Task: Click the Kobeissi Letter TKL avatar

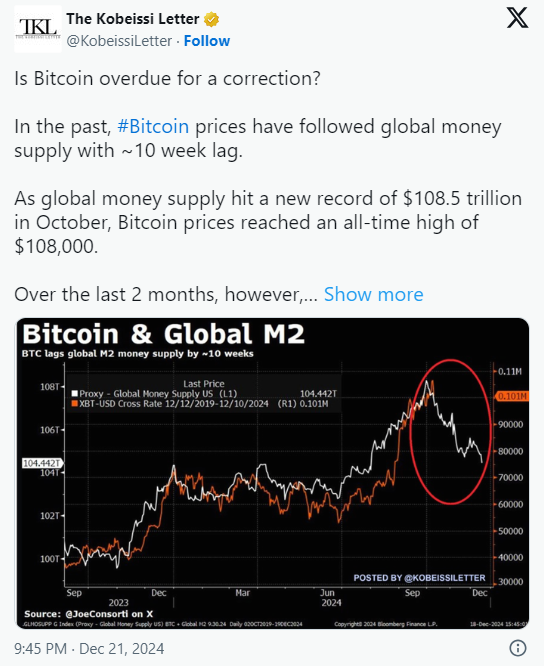Action: (38, 29)
